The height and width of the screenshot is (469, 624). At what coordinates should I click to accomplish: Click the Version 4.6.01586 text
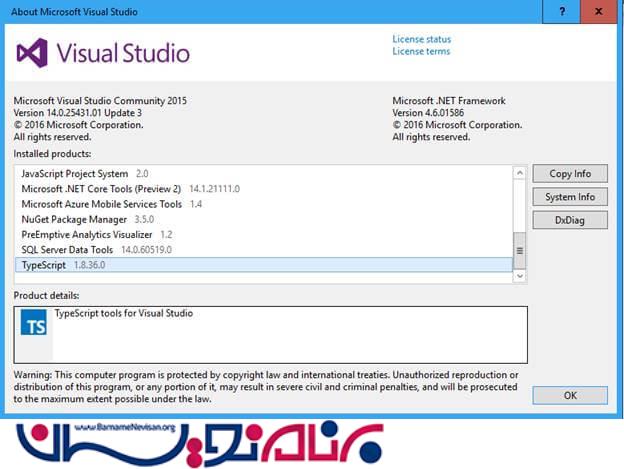pos(428,113)
